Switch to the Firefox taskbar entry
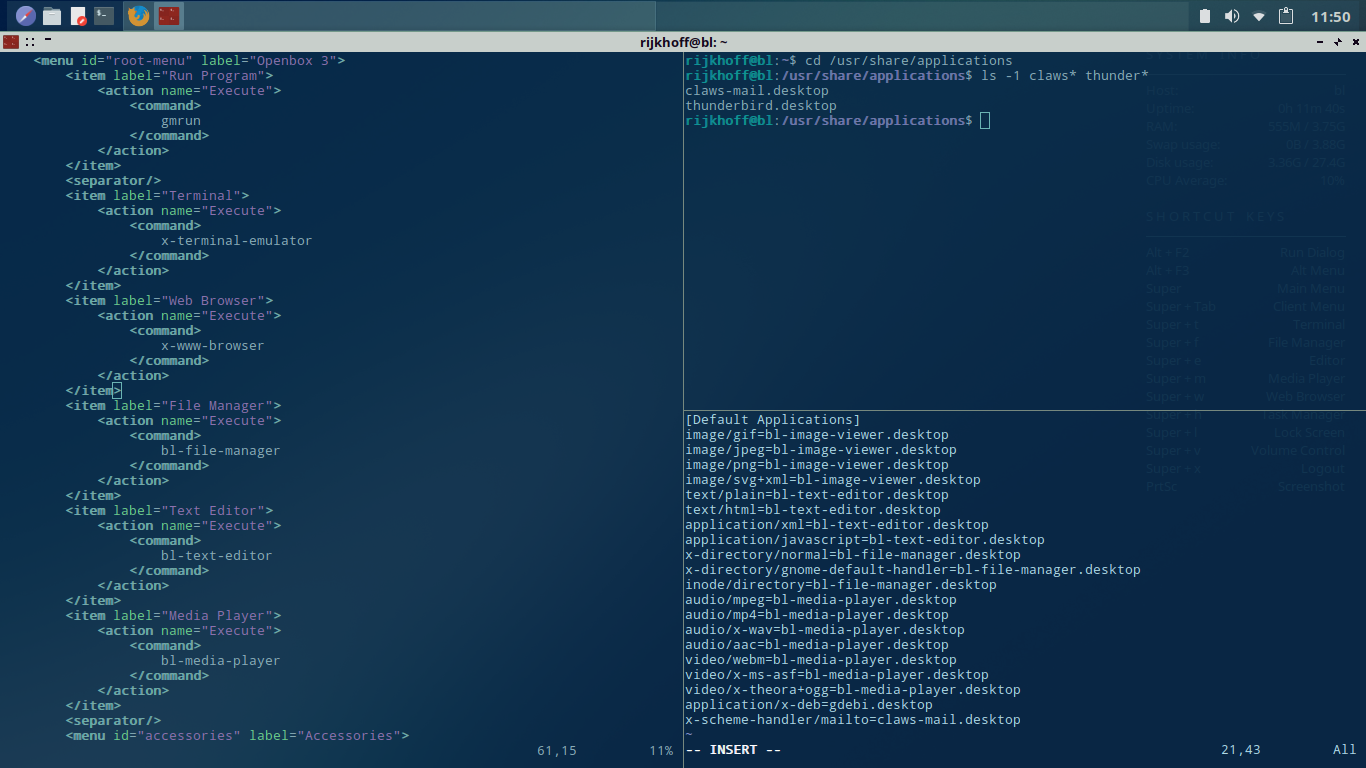1366x768 pixels. (x=139, y=16)
